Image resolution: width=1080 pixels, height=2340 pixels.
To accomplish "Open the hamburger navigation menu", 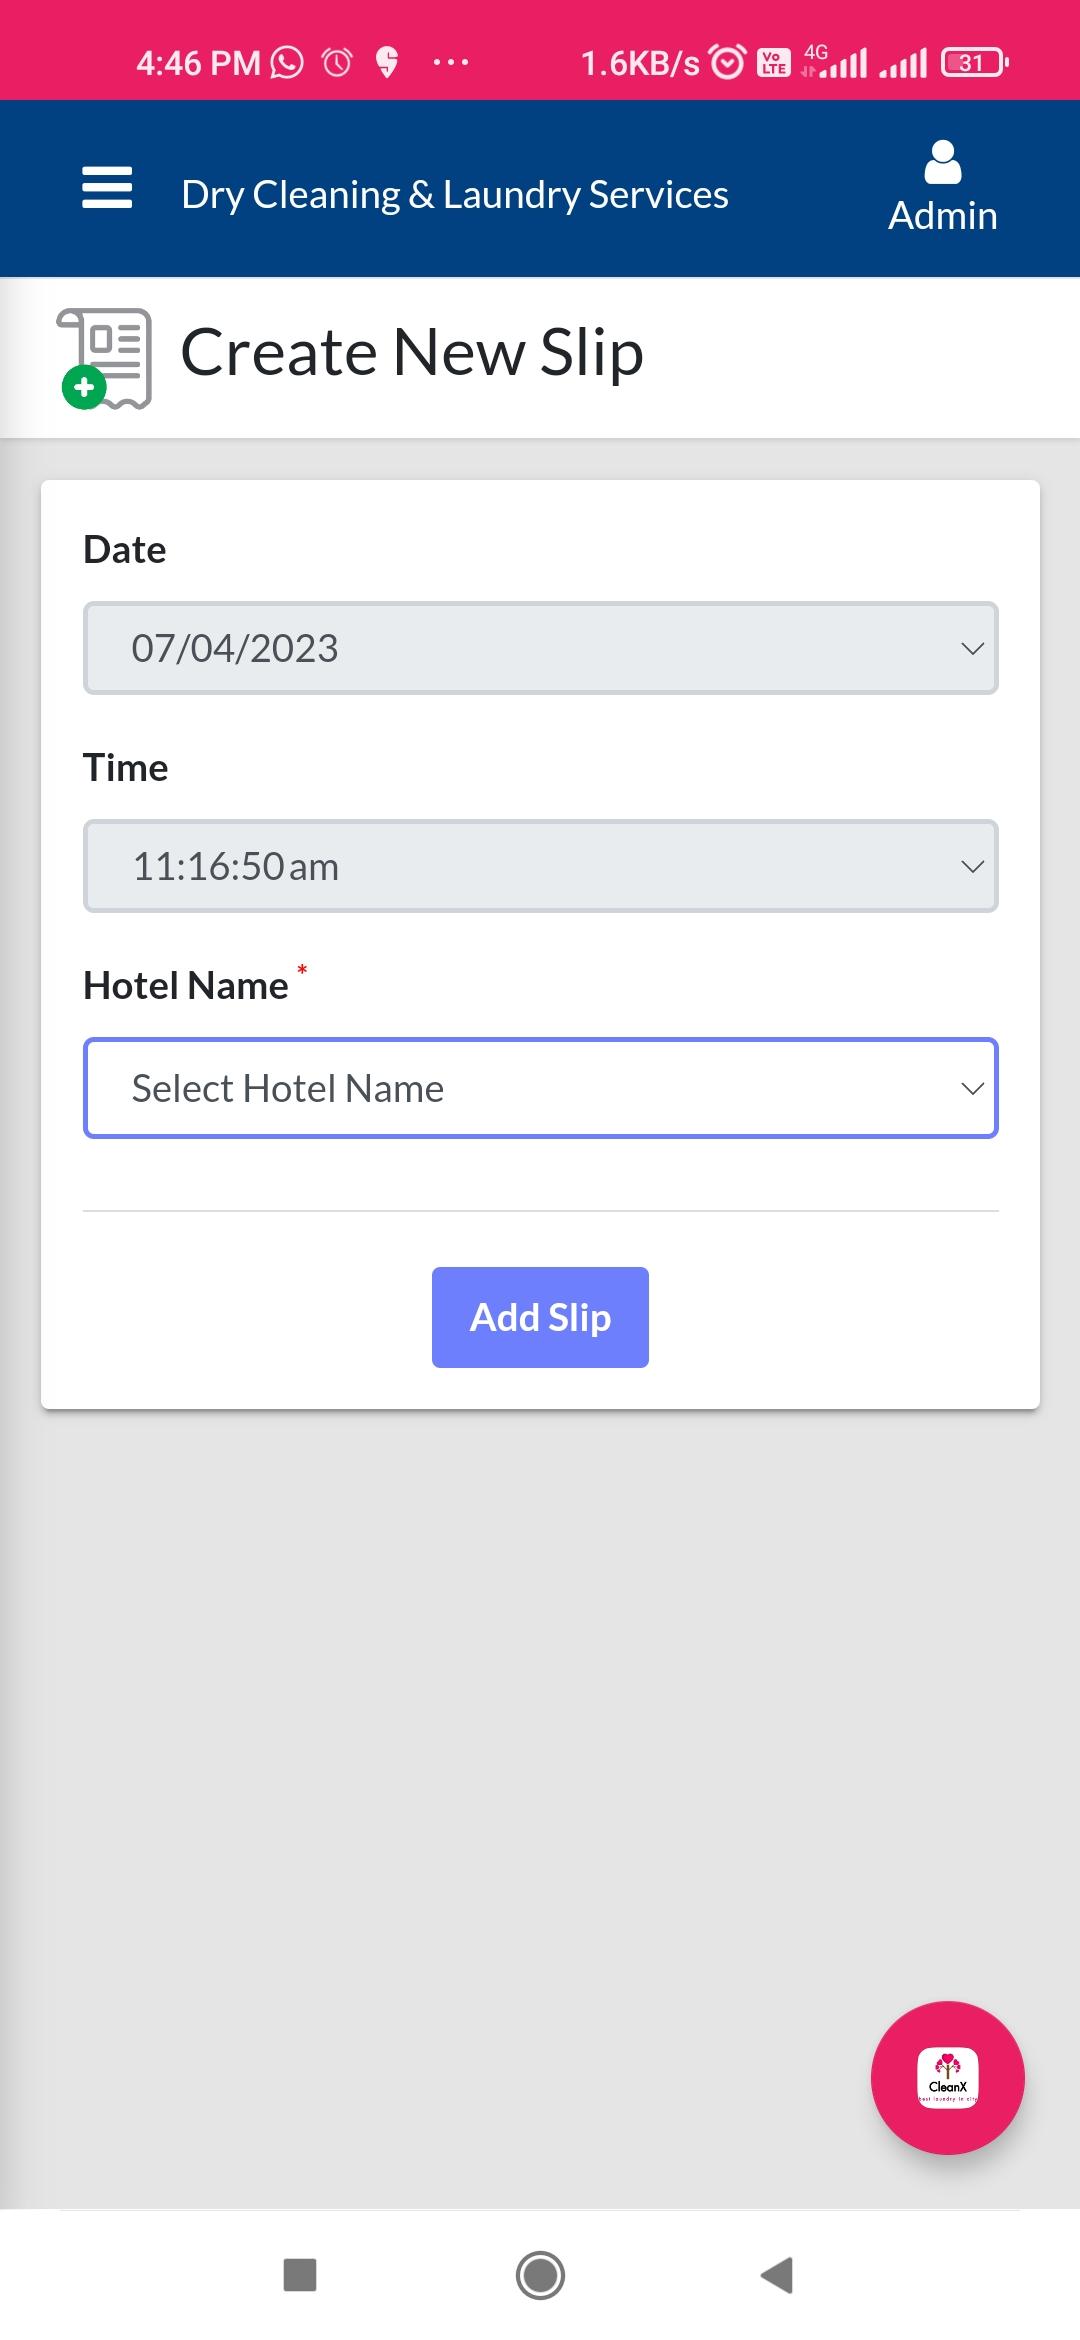I will [107, 187].
